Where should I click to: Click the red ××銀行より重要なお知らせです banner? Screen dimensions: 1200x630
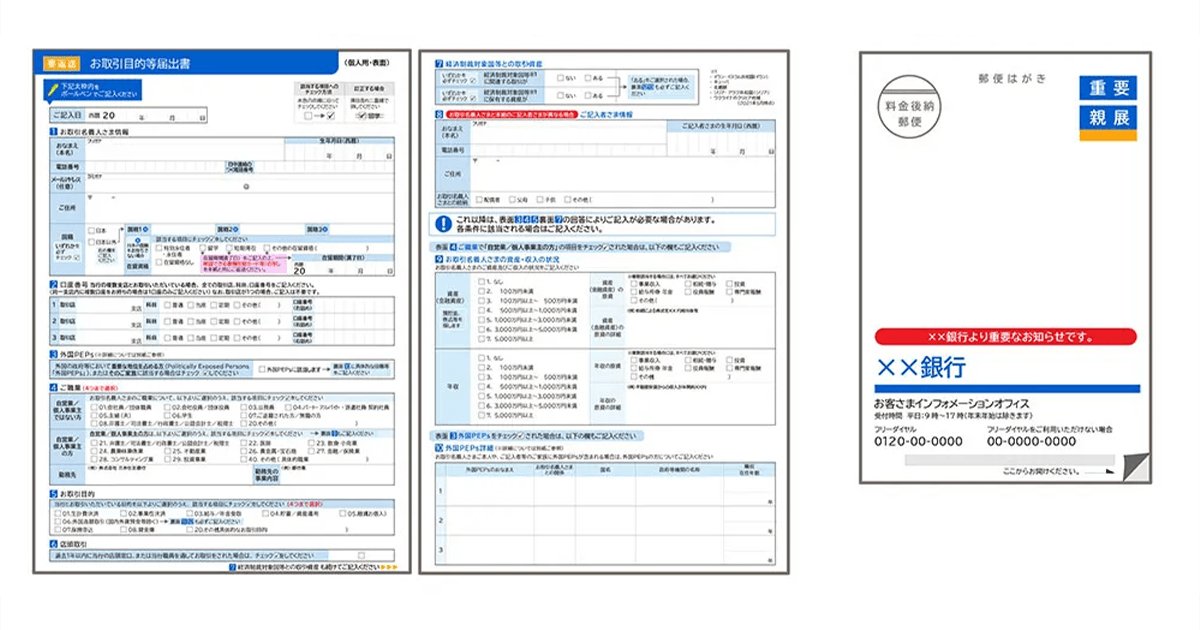(1005, 337)
